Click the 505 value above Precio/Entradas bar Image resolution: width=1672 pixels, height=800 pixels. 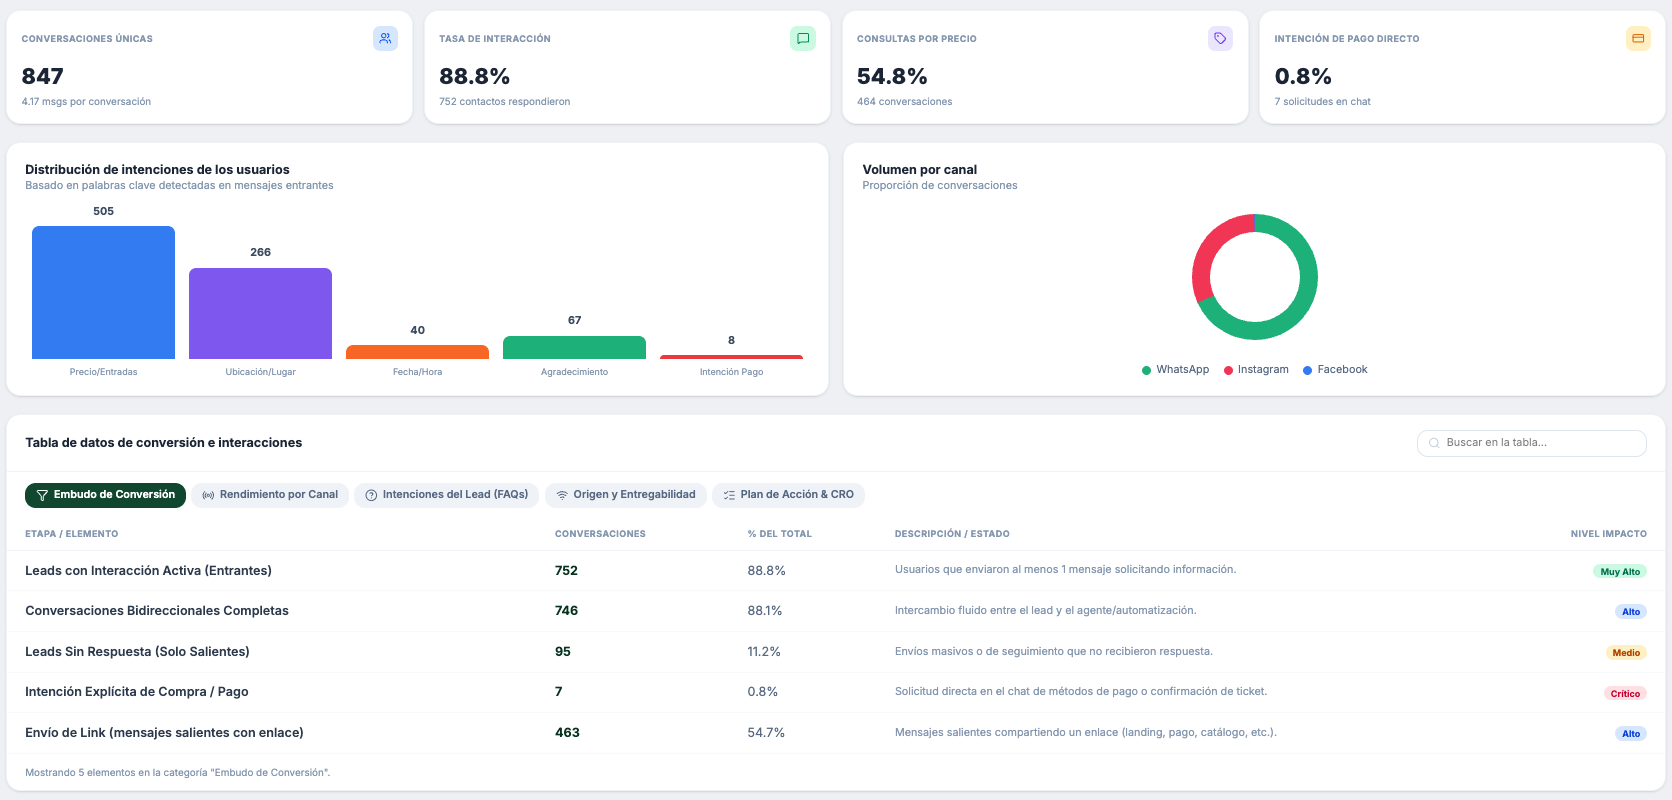(103, 212)
